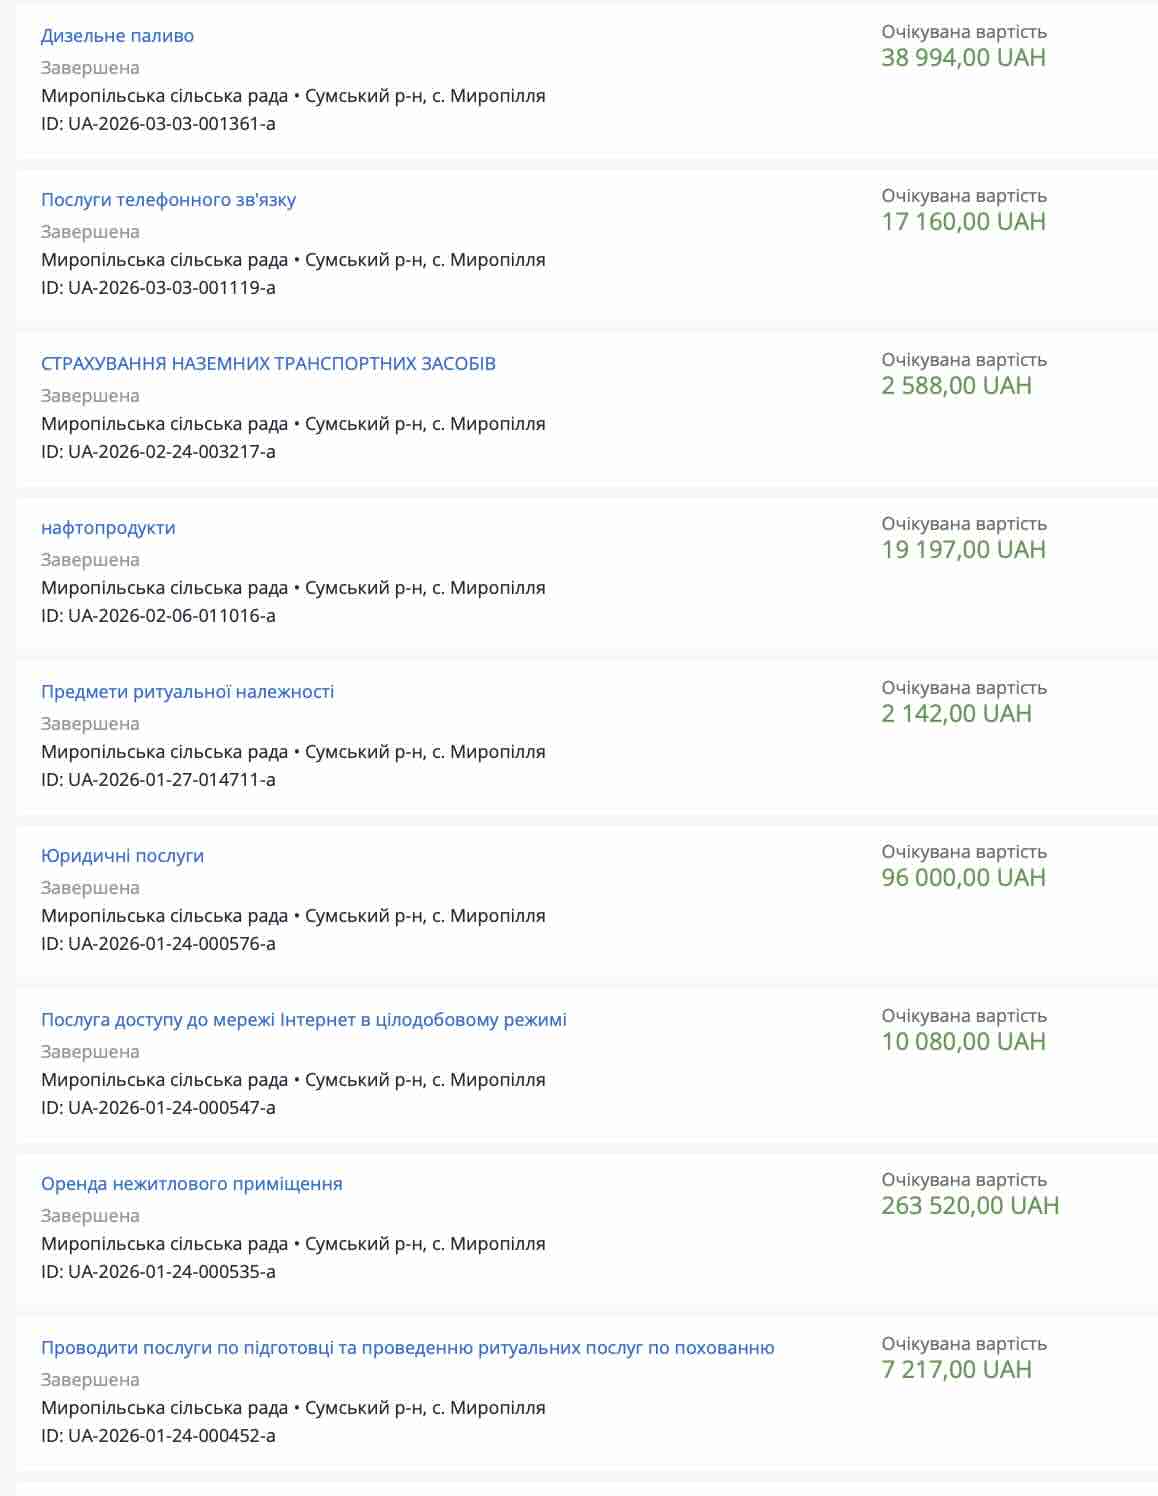1158x1496 pixels.
Task: Click the 263 520,00 UAH amount
Action: (x=970, y=1206)
